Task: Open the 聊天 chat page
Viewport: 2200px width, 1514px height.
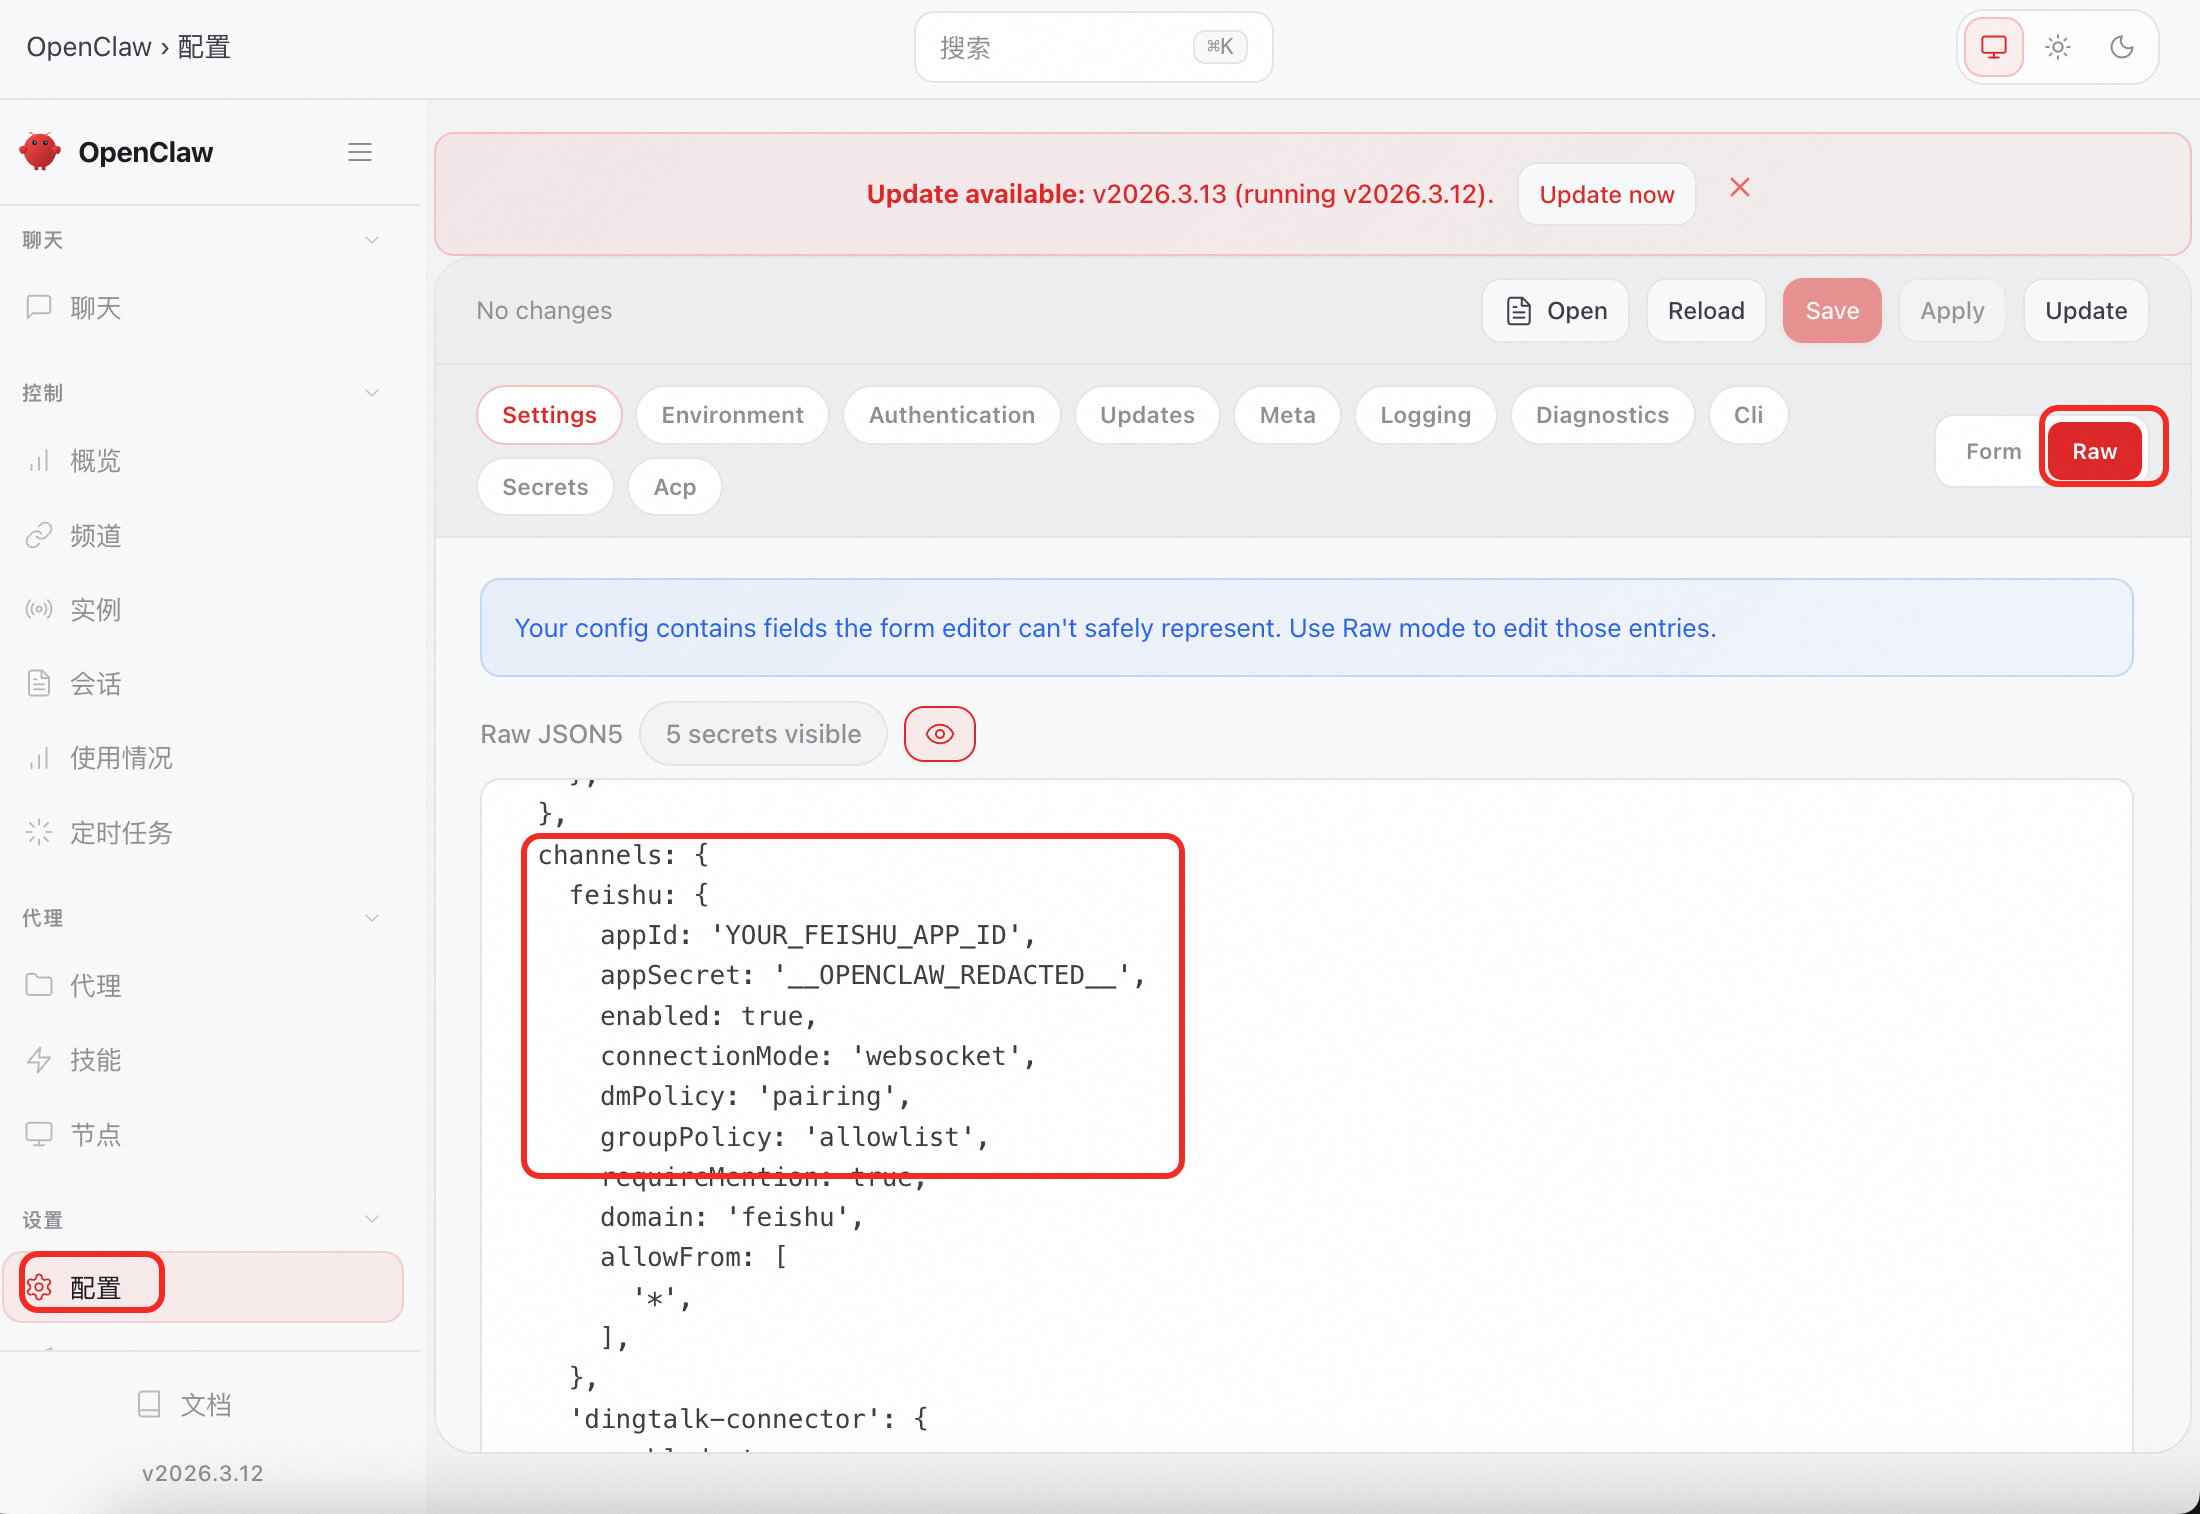Action: click(202, 308)
